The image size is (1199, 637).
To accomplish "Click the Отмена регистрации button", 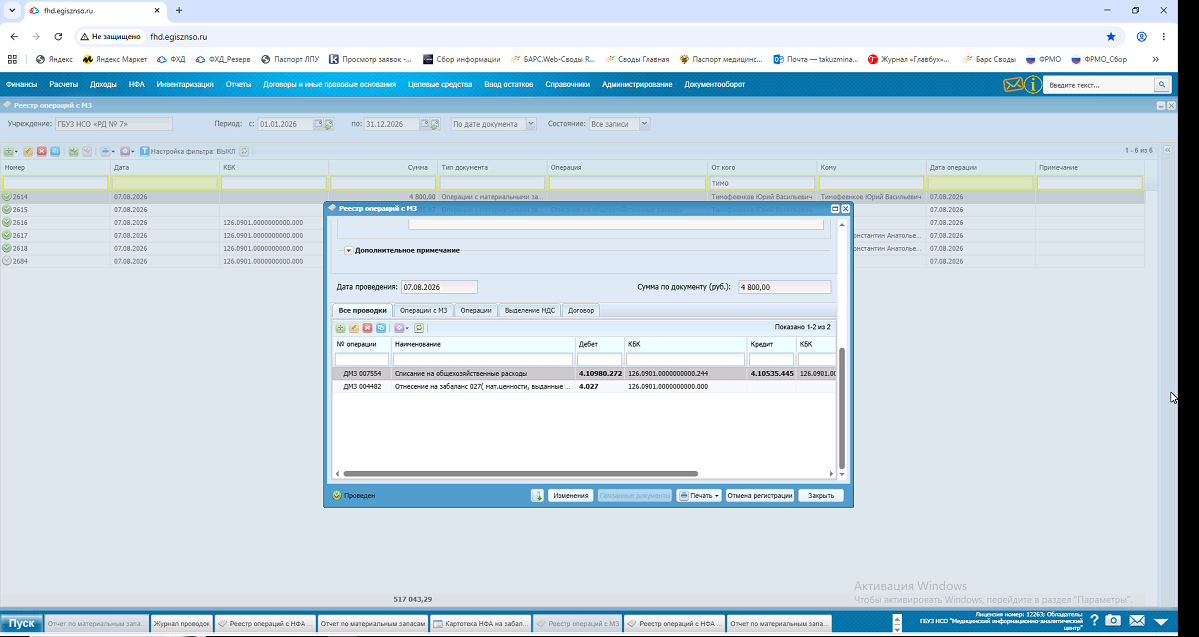I will pyautogui.click(x=760, y=496).
